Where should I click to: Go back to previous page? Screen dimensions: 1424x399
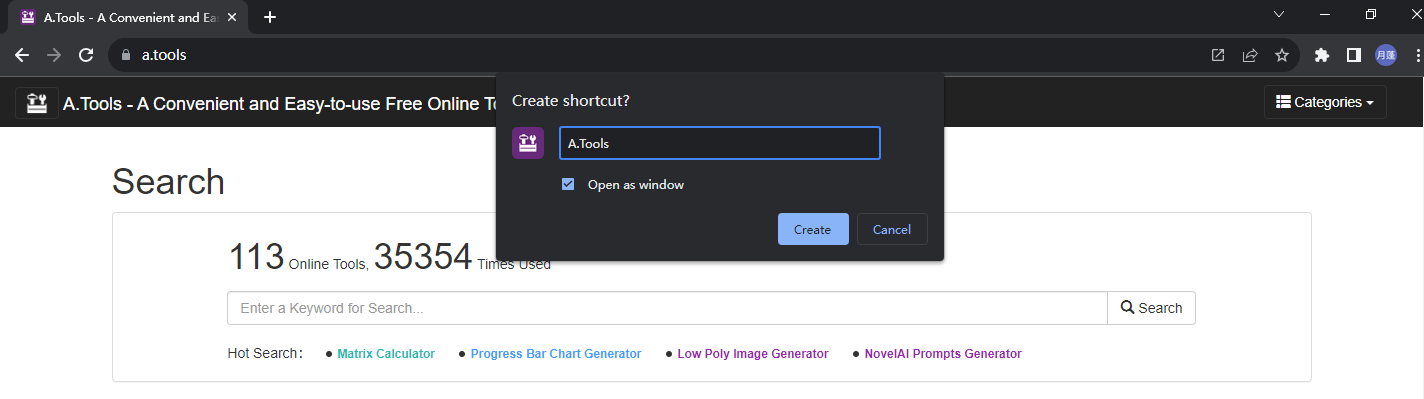click(x=22, y=55)
